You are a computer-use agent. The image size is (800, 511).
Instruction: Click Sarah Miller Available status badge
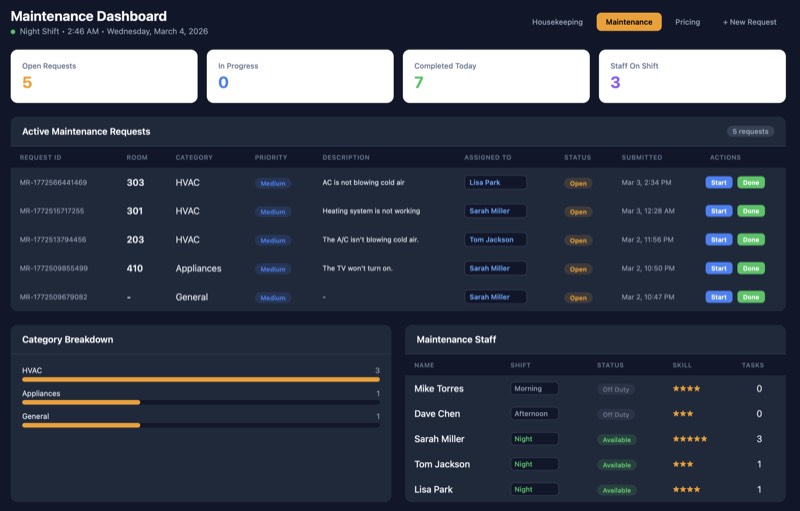[617, 440]
